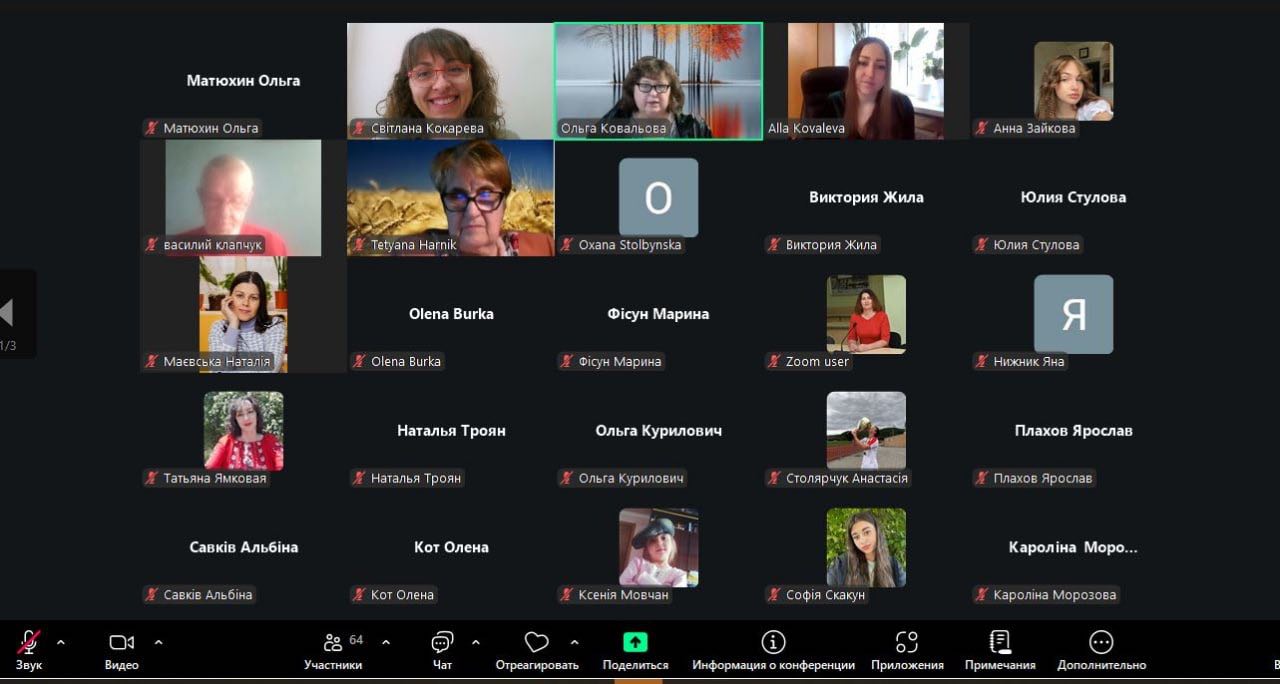
Task: Open the Чат chat panel
Action: pos(442,642)
